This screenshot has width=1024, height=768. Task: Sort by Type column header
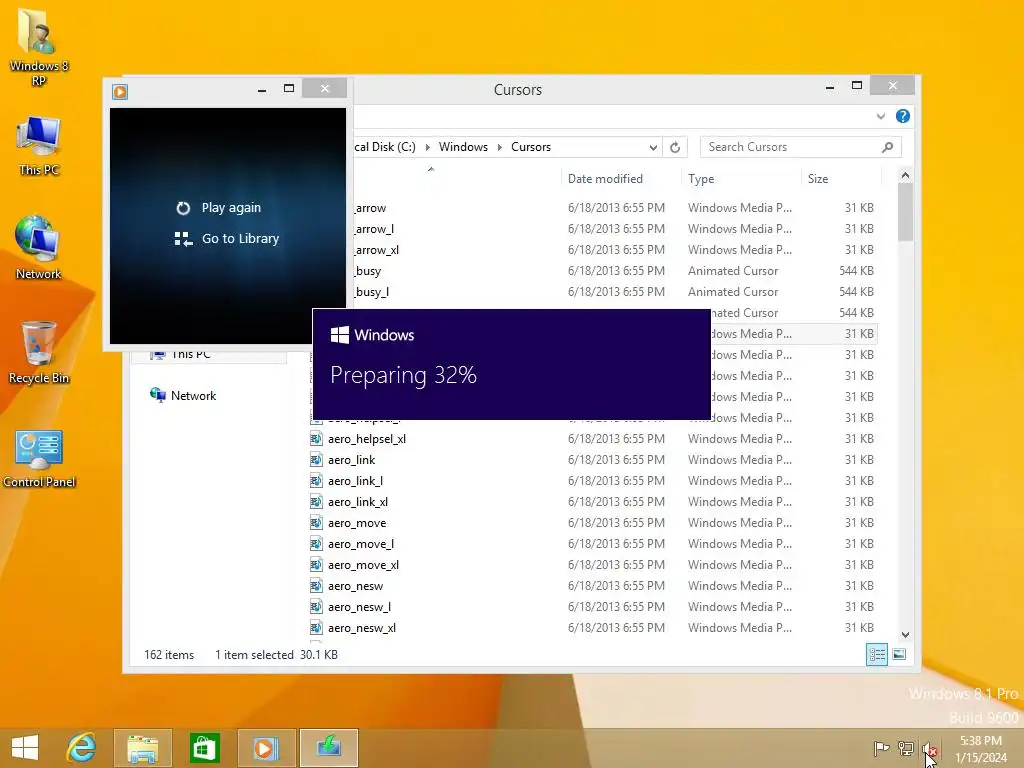point(701,179)
